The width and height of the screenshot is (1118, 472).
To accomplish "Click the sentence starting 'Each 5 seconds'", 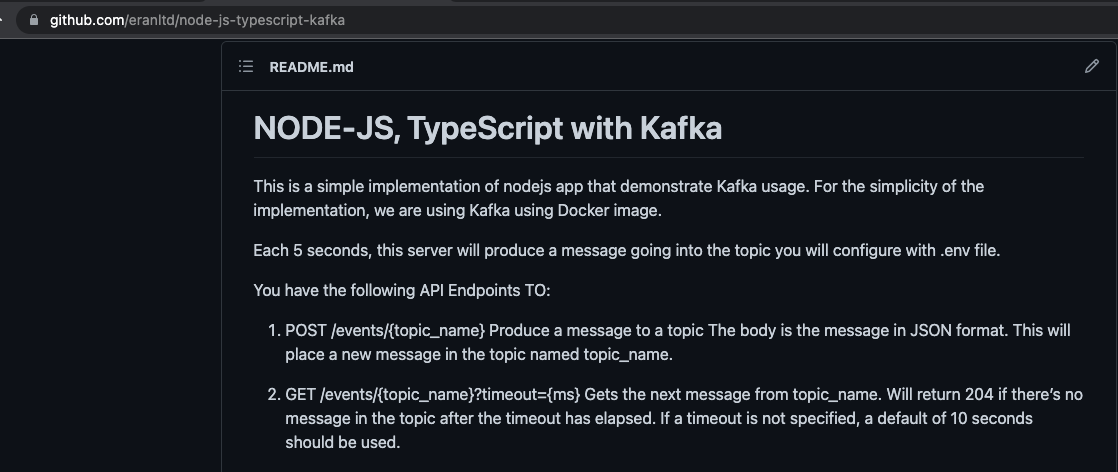I will click(627, 251).
